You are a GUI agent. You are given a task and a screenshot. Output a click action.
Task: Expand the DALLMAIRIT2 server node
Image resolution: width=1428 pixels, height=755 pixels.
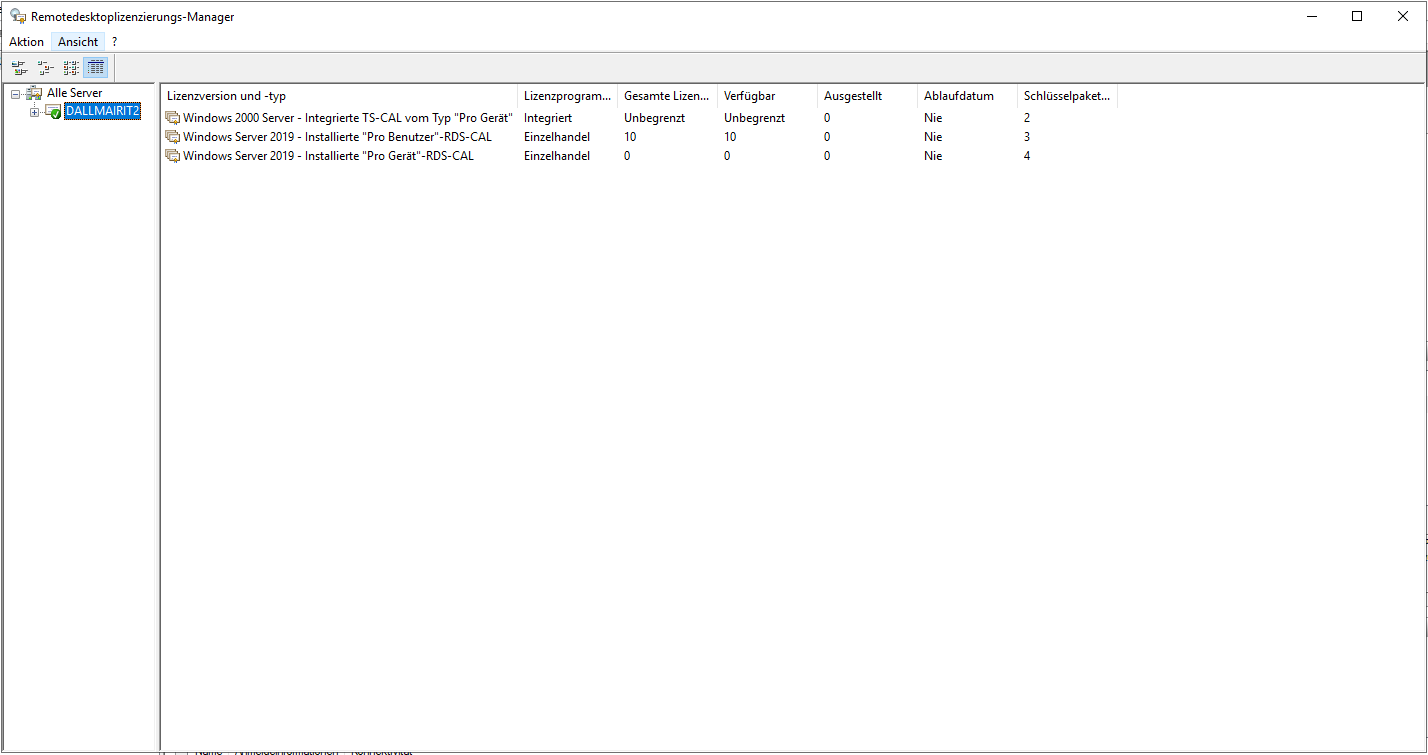[35, 112]
